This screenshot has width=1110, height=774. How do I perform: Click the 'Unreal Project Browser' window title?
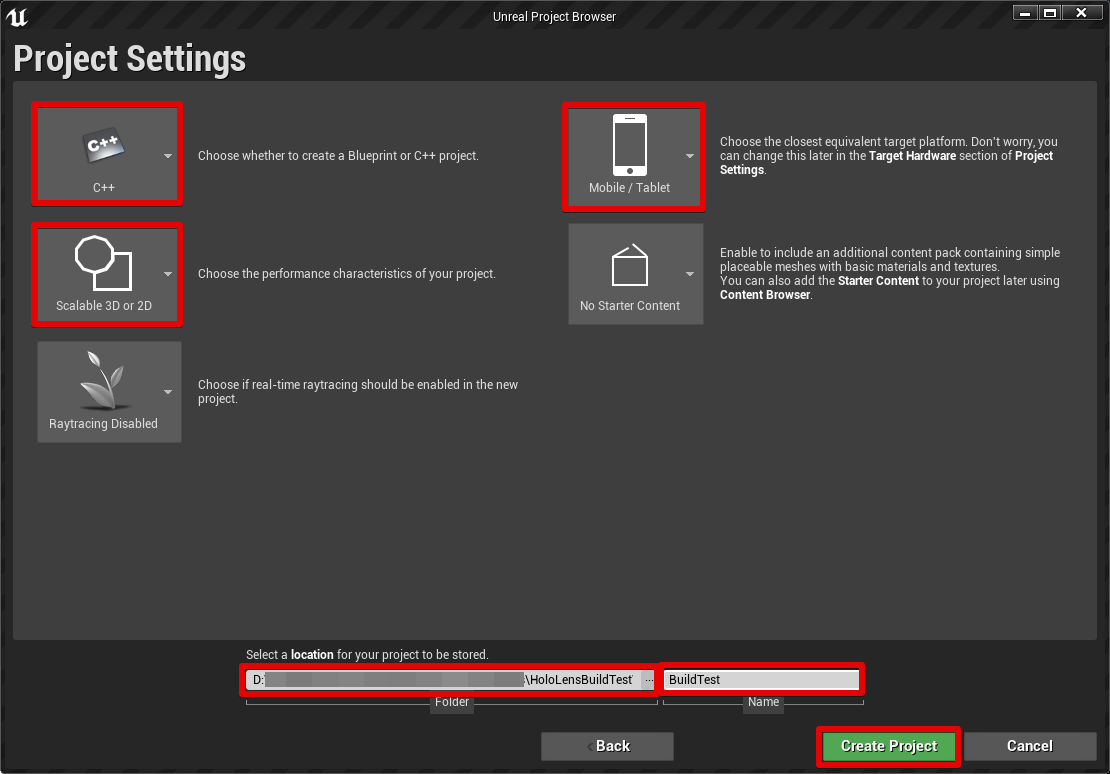tap(554, 17)
